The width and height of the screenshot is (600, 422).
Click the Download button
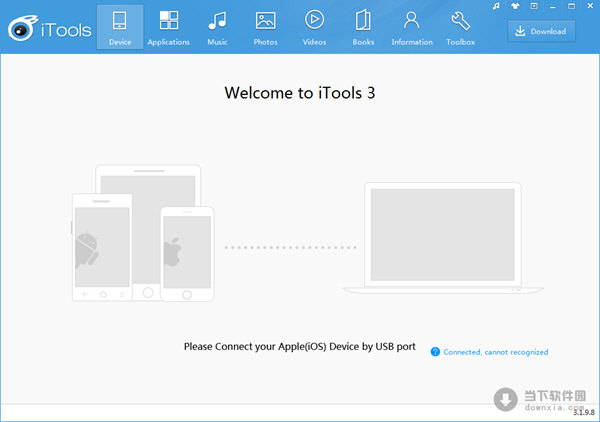[541, 31]
